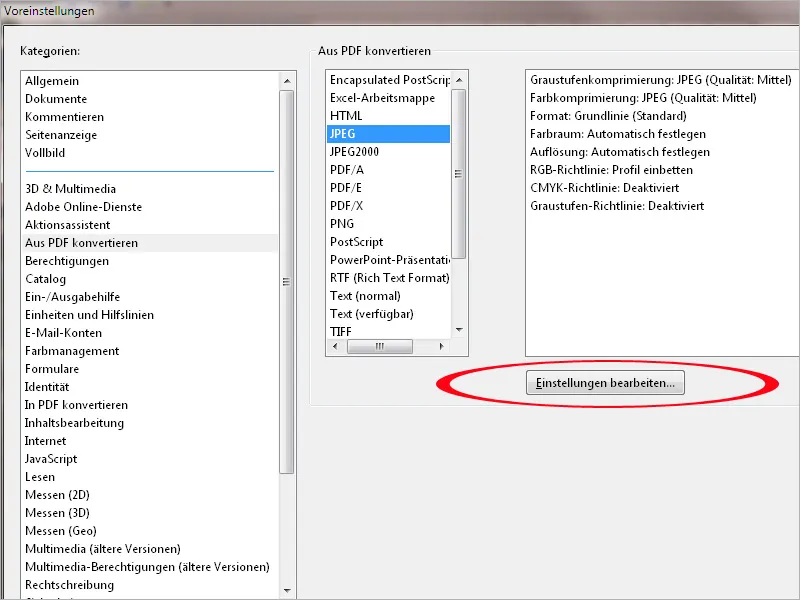Select HTML in the format list
800x600 pixels.
pos(346,116)
